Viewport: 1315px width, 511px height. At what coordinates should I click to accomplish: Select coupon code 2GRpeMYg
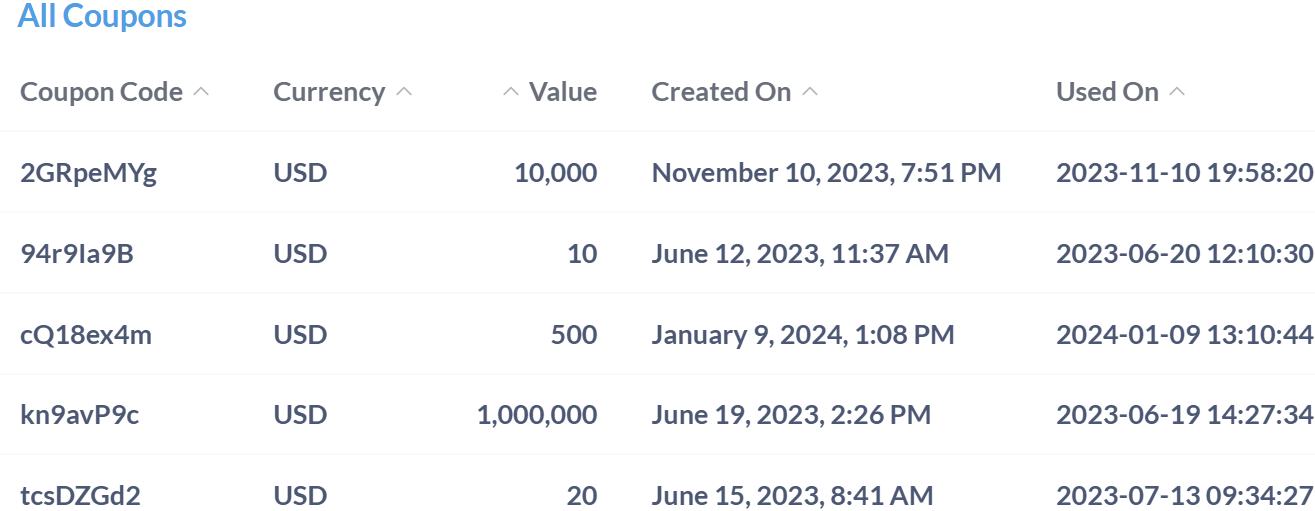pyautogui.click(x=89, y=173)
